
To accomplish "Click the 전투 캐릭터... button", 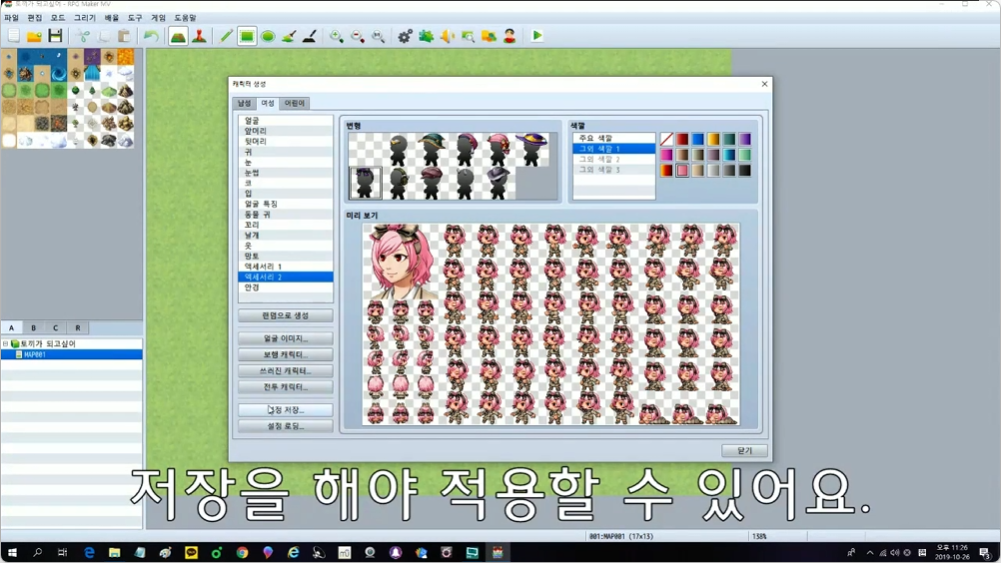I will coord(285,387).
